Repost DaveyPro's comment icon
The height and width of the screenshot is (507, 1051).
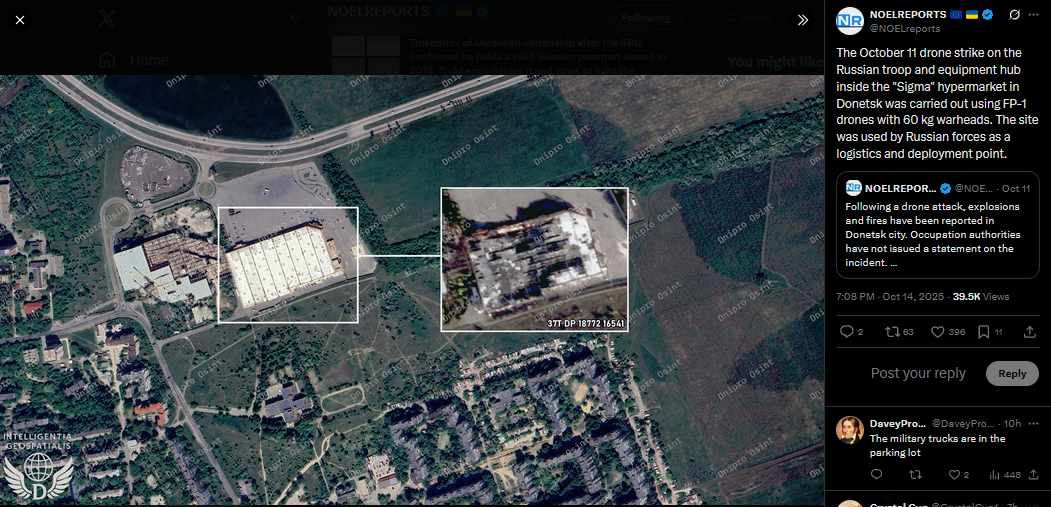pyautogui.click(x=915, y=474)
